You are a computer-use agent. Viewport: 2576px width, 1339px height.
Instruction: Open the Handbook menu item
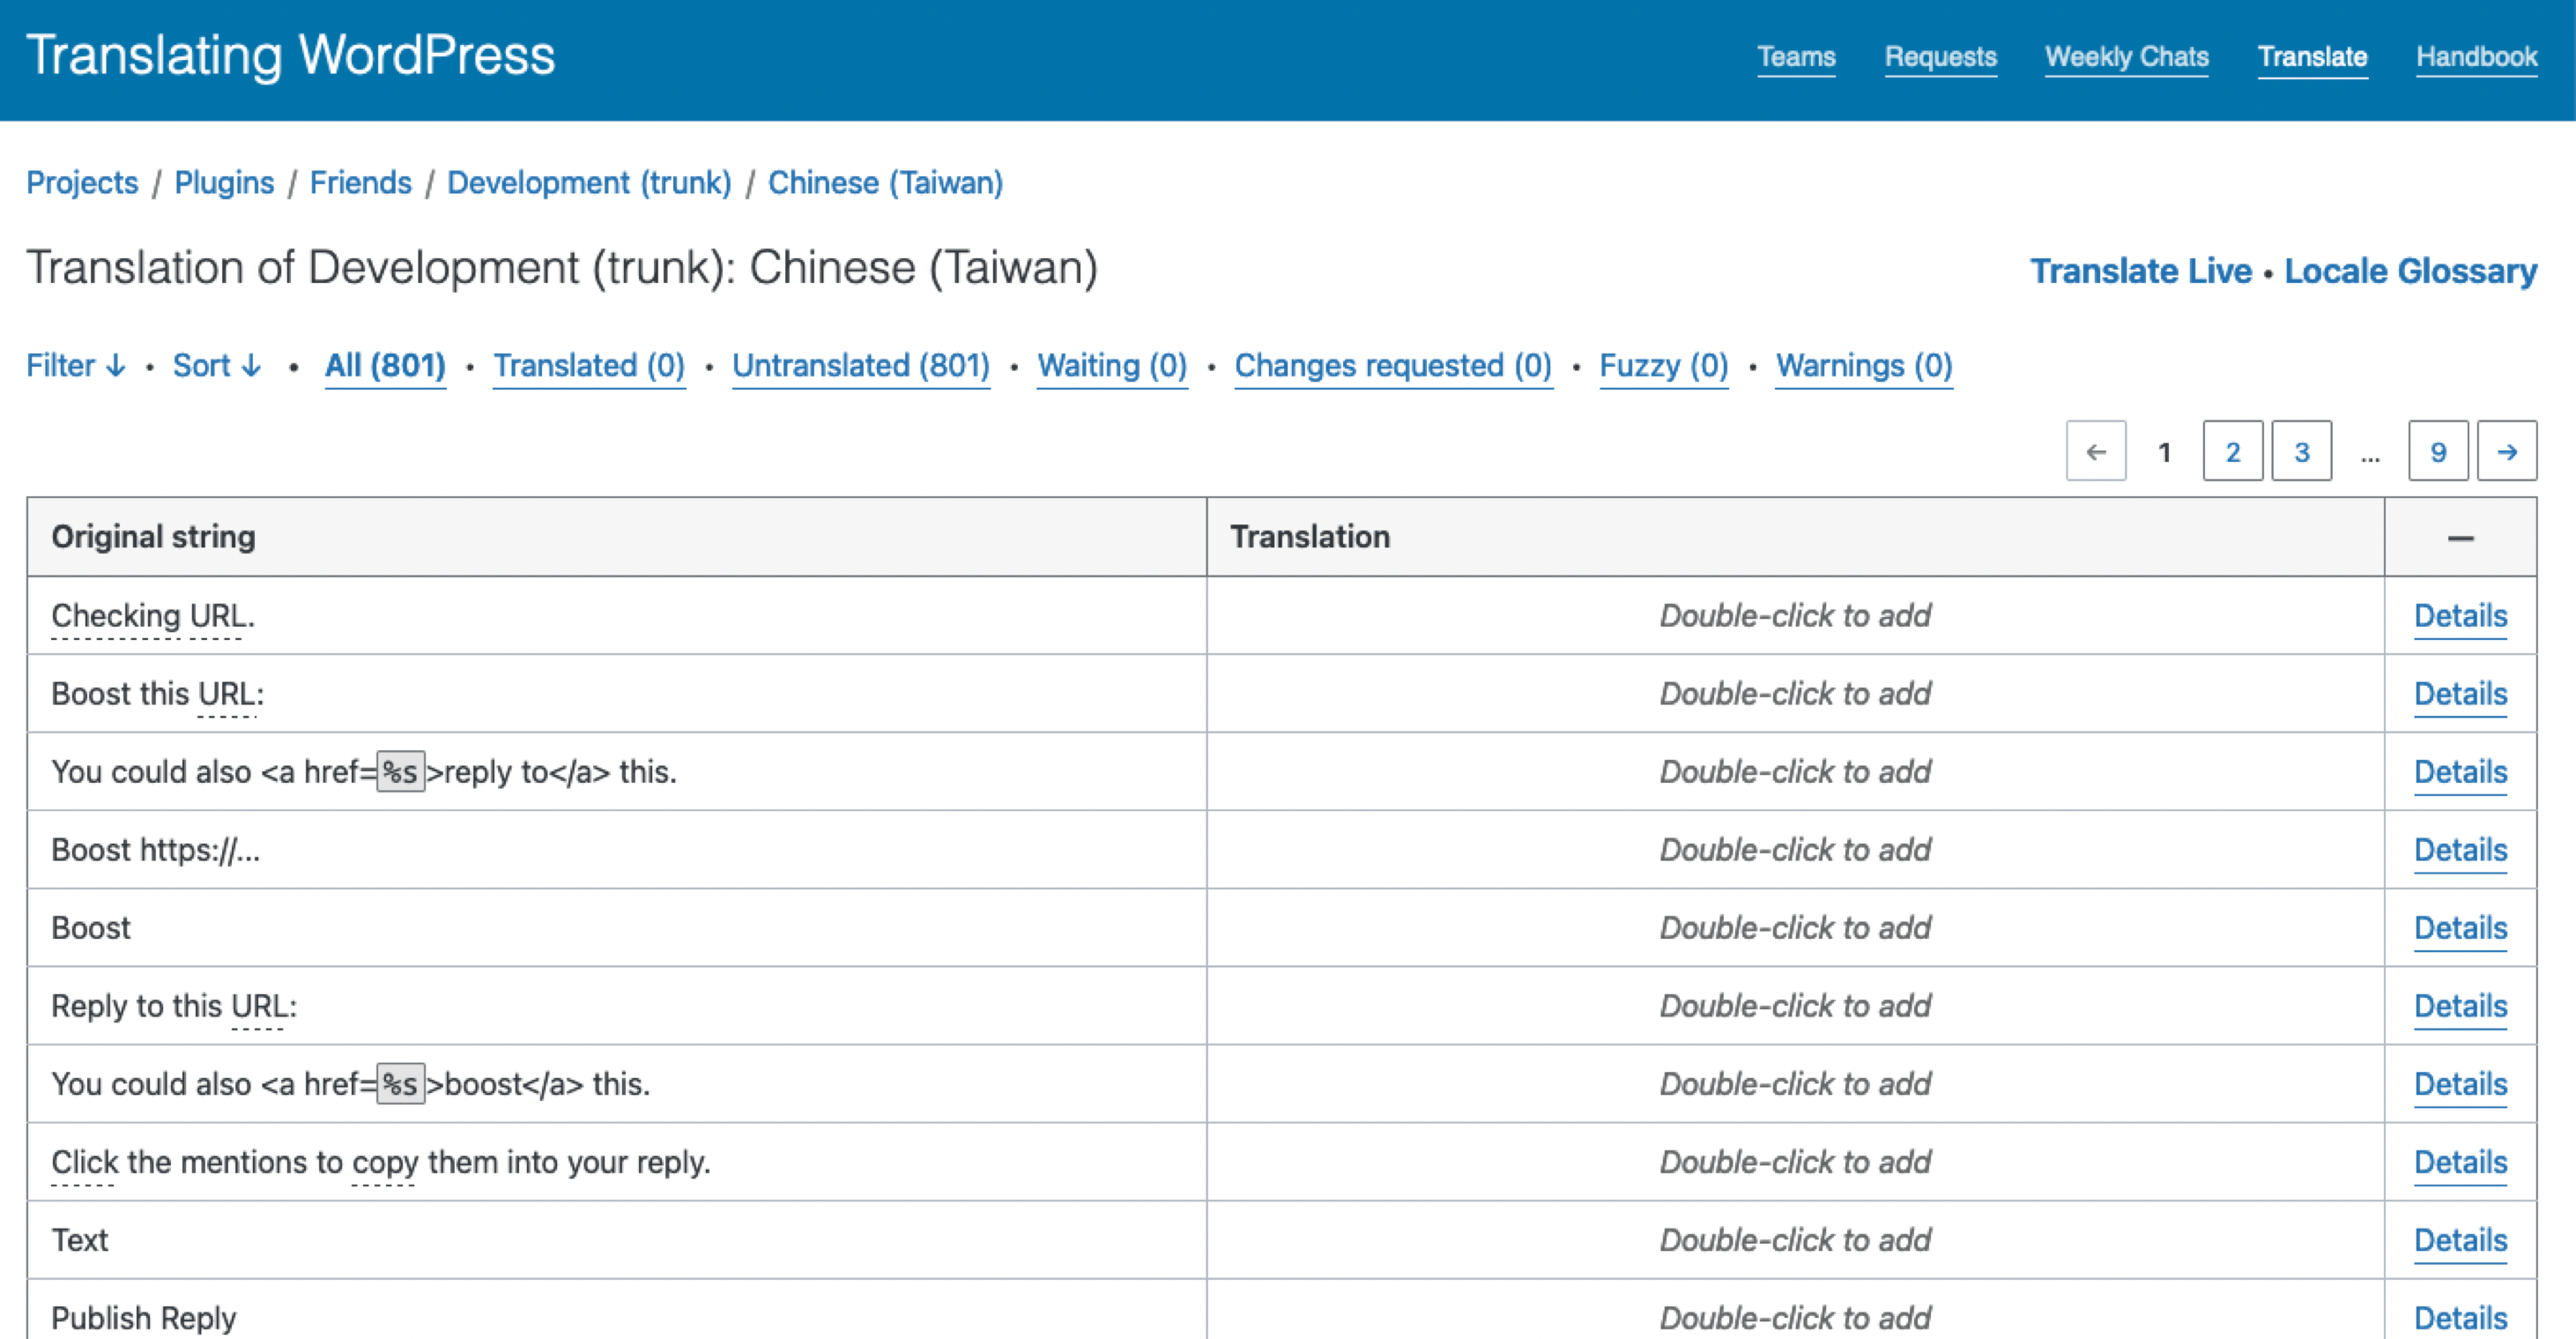point(2477,57)
